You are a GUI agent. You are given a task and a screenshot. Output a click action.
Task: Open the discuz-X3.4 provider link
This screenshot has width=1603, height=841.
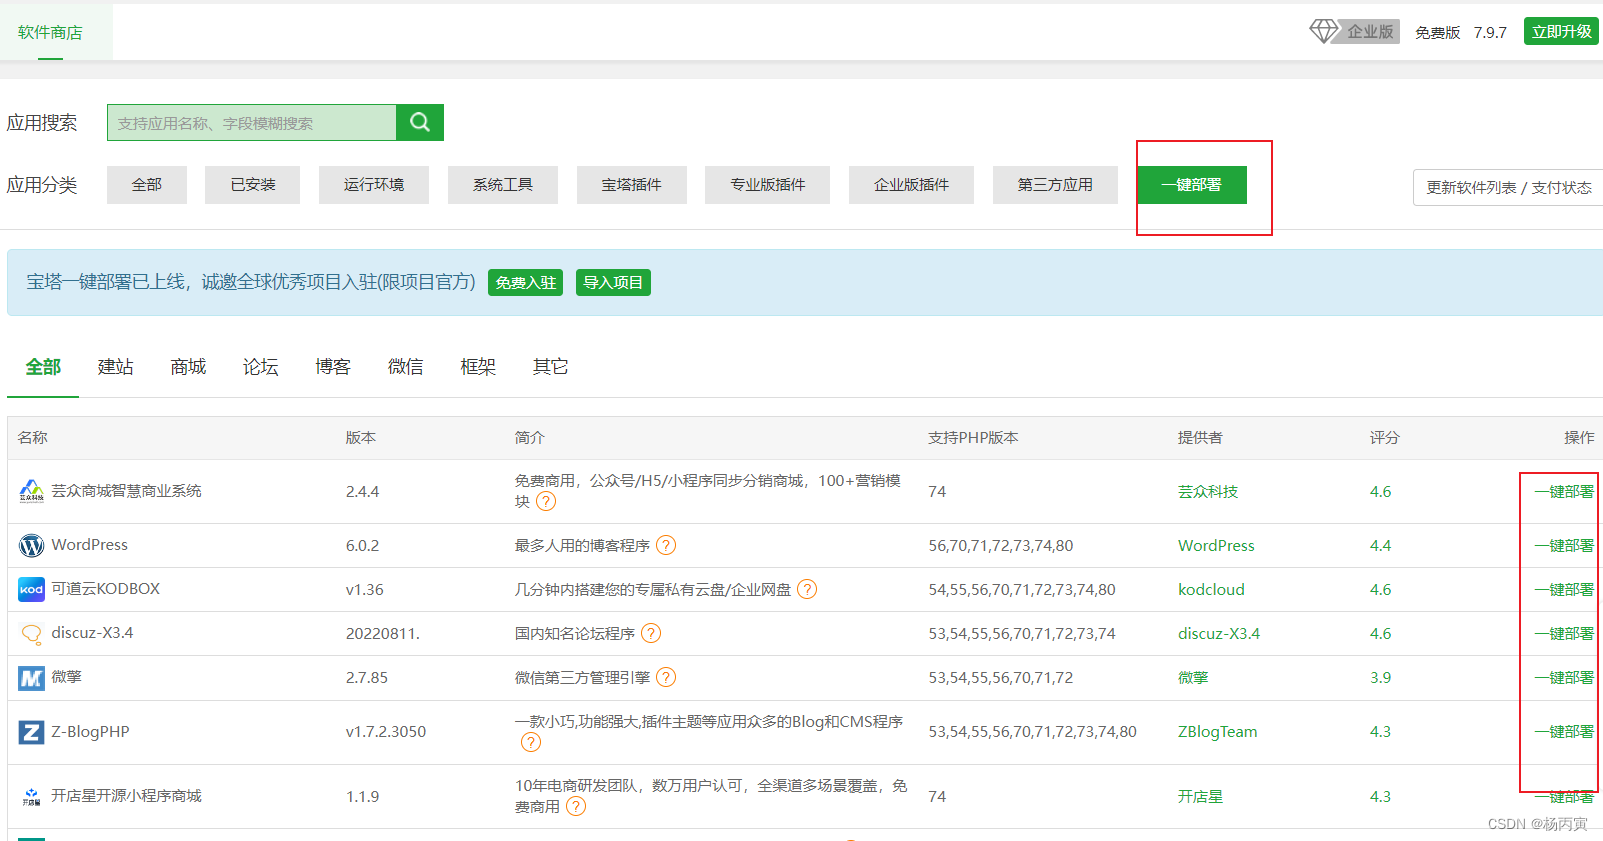point(1219,634)
